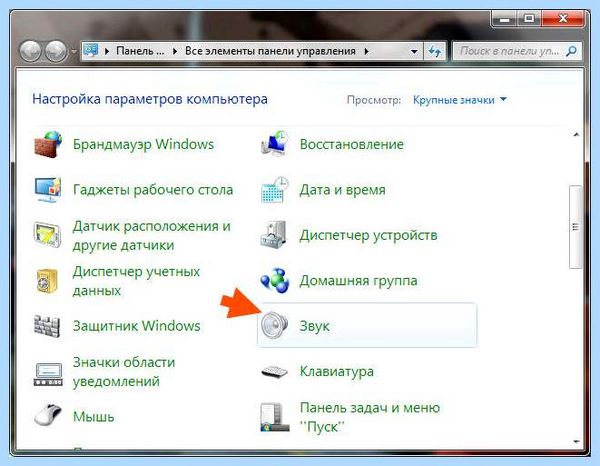The image size is (600, 466).
Task: Open Значки области уведомлений link
Action: pos(124,371)
